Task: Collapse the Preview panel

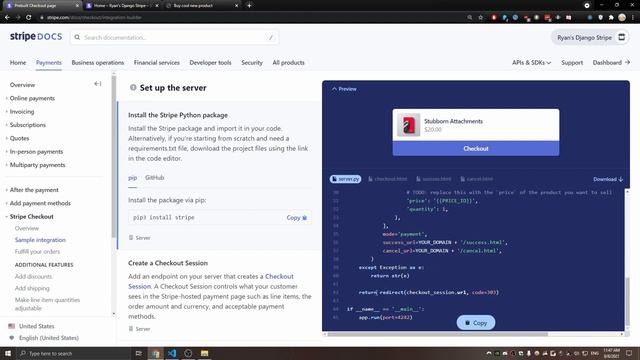Action: pos(344,89)
